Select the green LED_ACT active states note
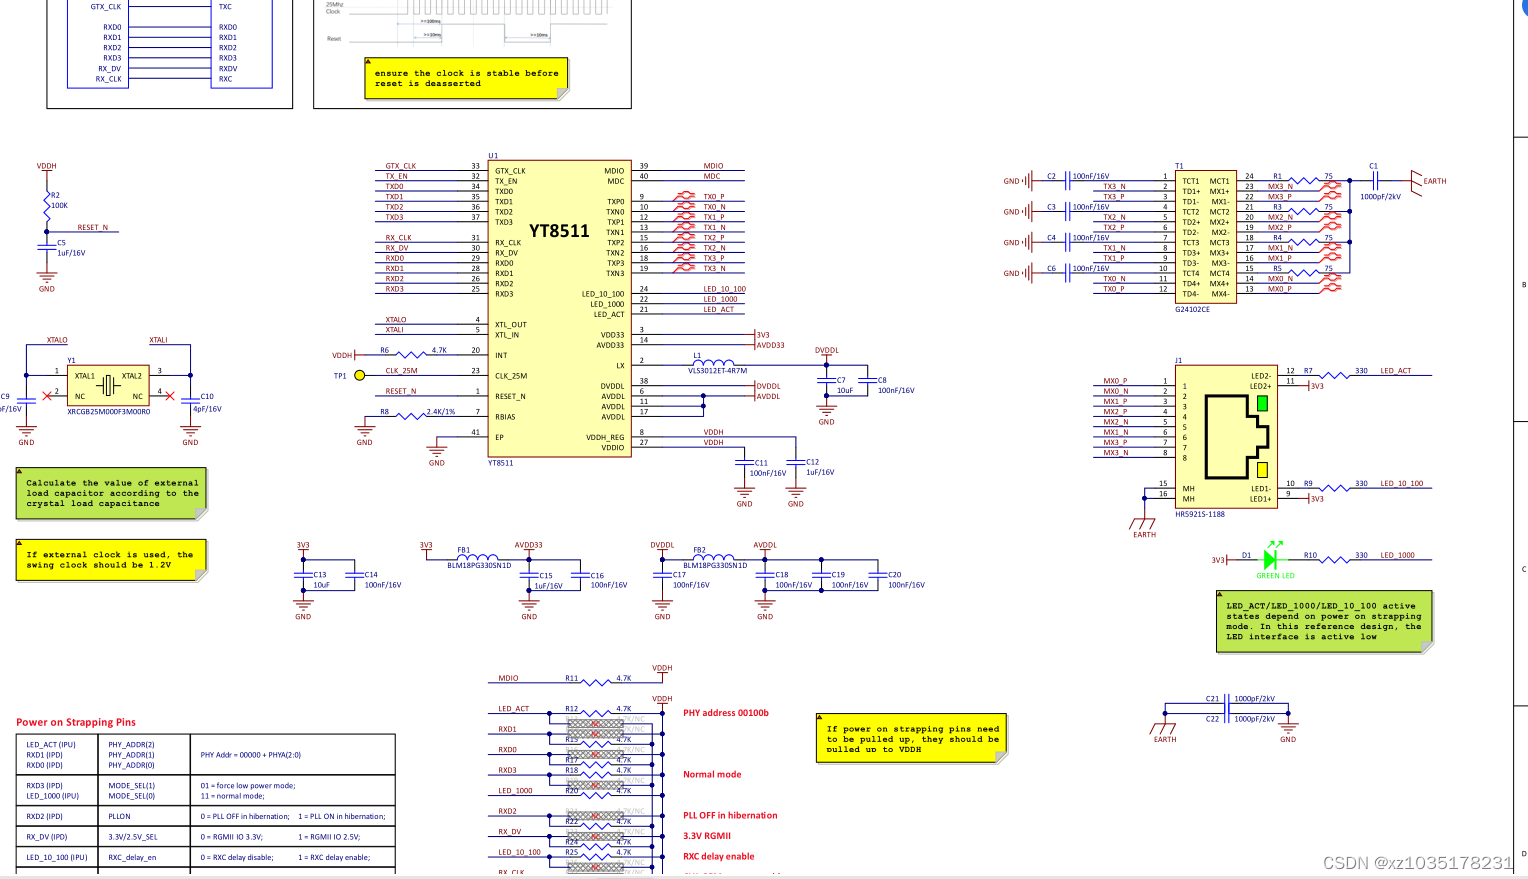The width and height of the screenshot is (1528, 879). click(x=1324, y=621)
